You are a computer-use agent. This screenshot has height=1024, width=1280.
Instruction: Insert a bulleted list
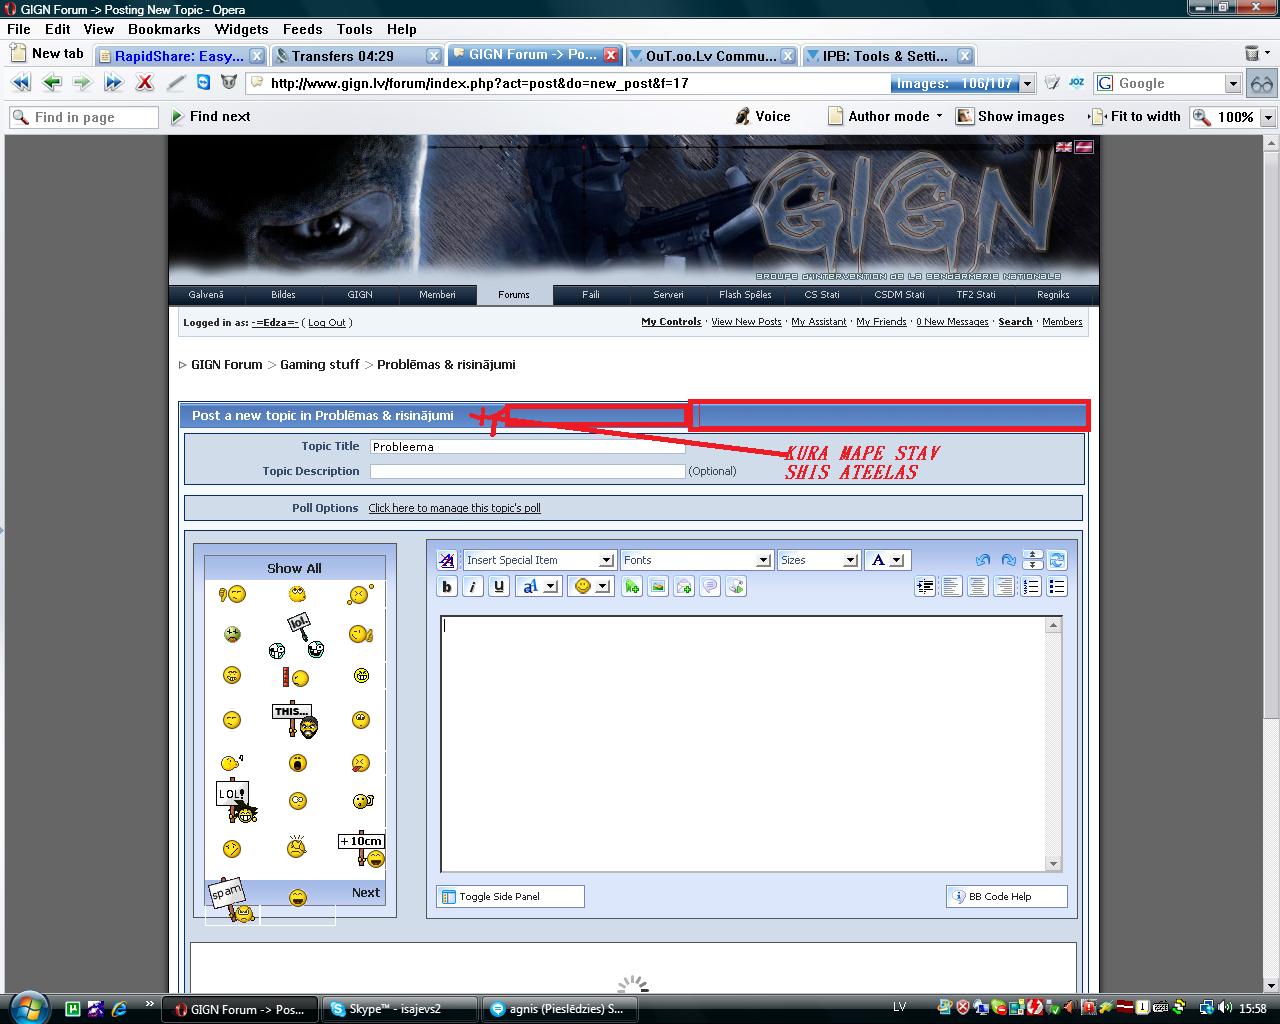coord(1057,587)
